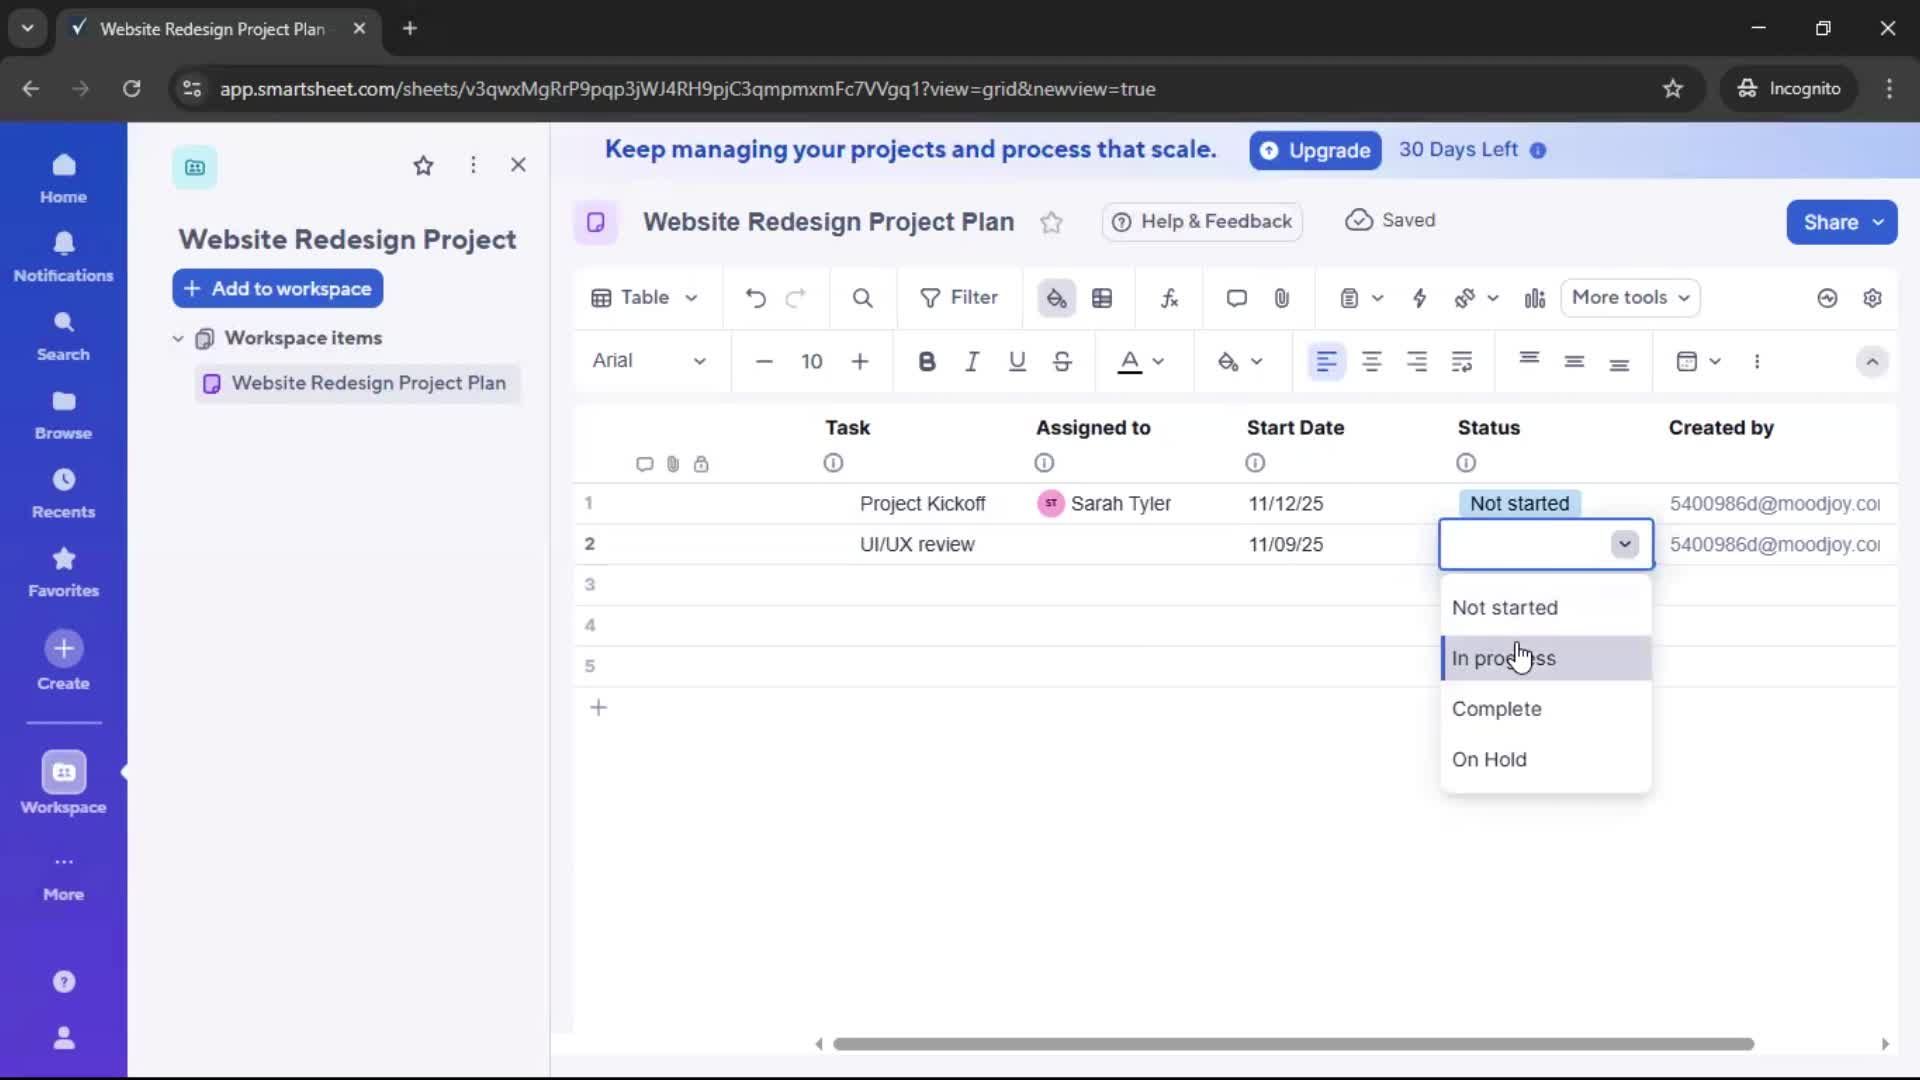The width and height of the screenshot is (1920, 1080).
Task: Select the conditional formatting paint-drop tool
Action: click(1057, 297)
